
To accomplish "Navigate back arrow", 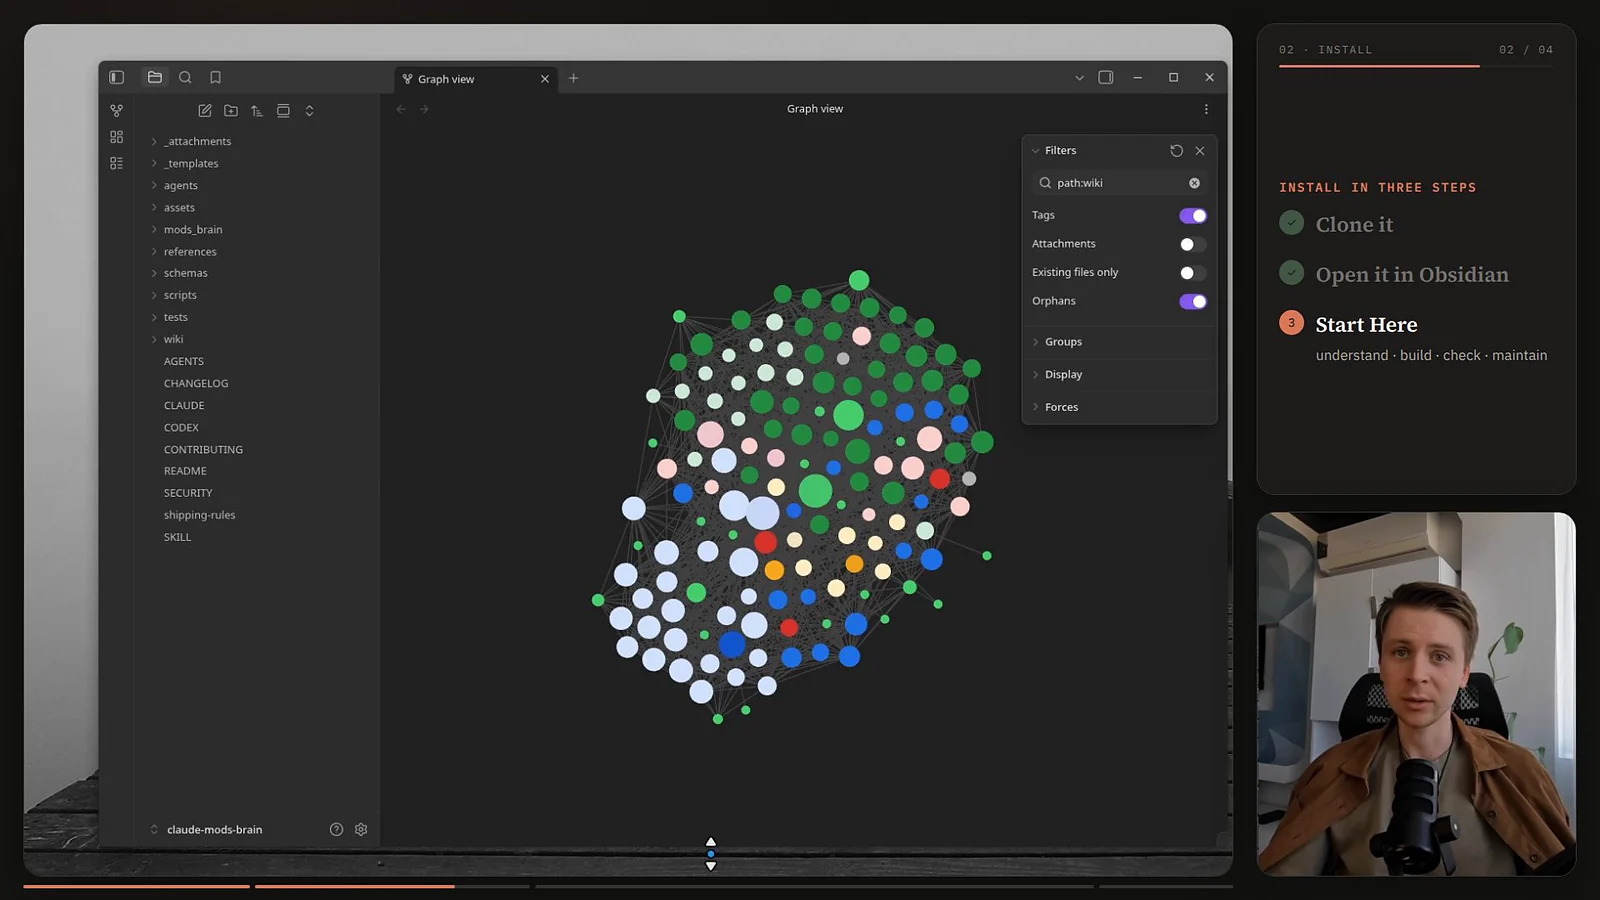I will [401, 109].
